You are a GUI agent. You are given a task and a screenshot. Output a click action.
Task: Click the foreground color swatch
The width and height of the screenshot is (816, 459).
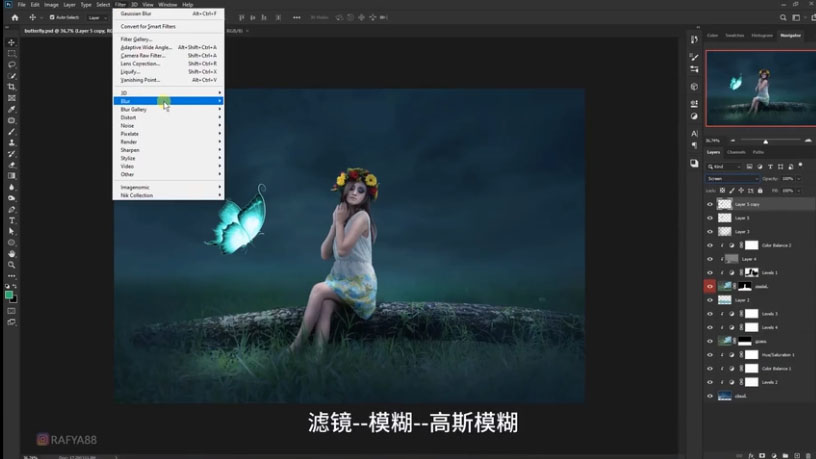(9, 295)
